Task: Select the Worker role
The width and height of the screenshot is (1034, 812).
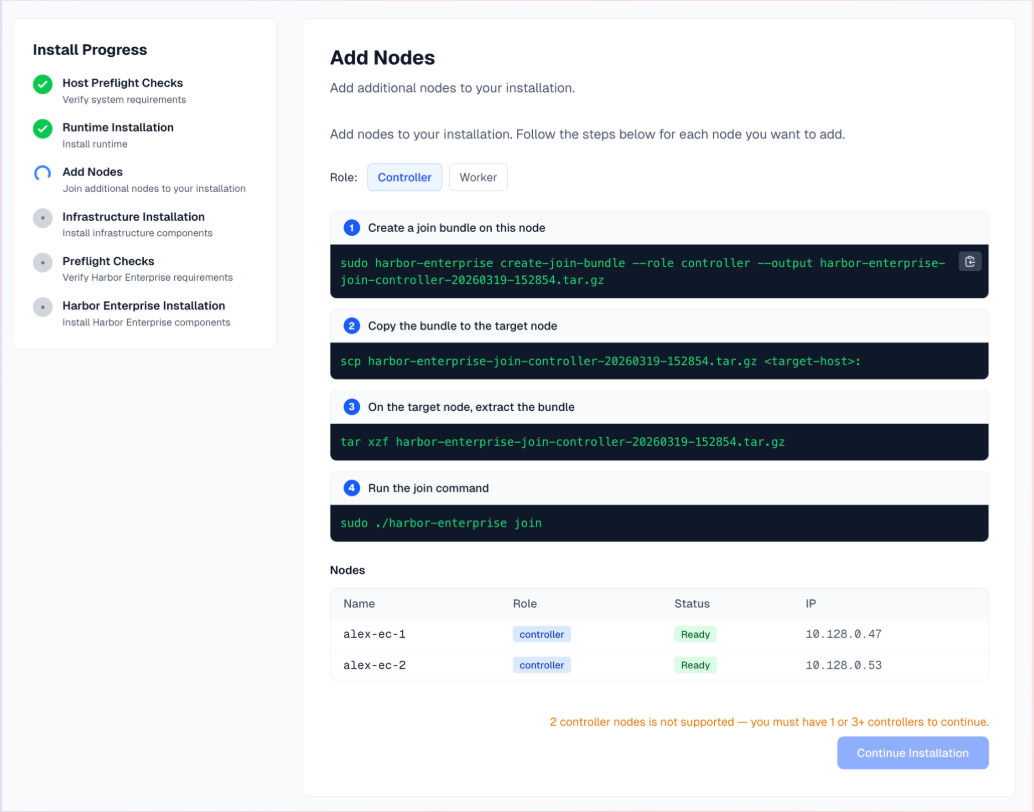Action: (478, 177)
